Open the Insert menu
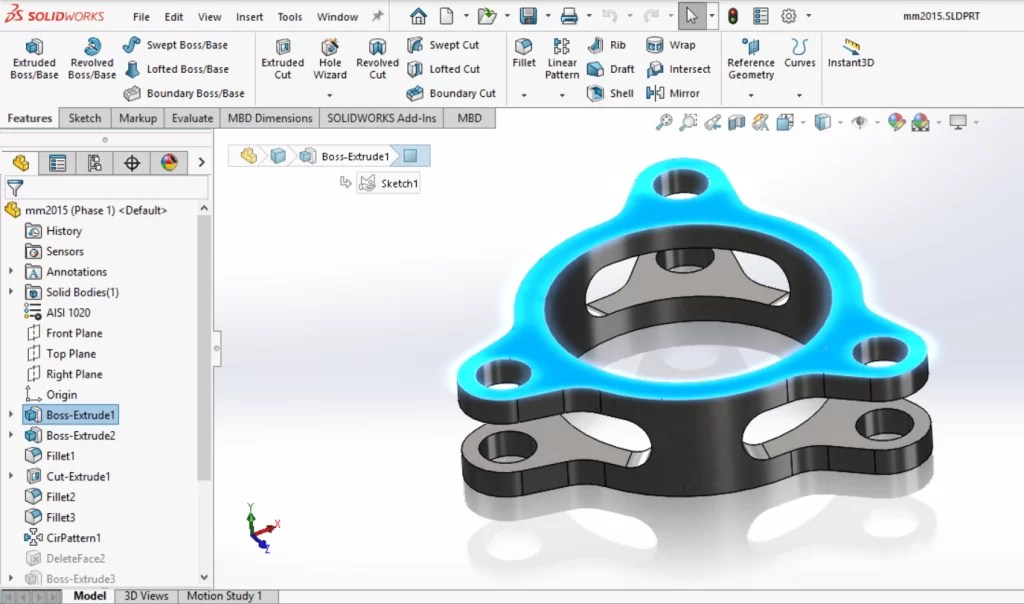The width and height of the screenshot is (1024, 604). click(x=249, y=17)
